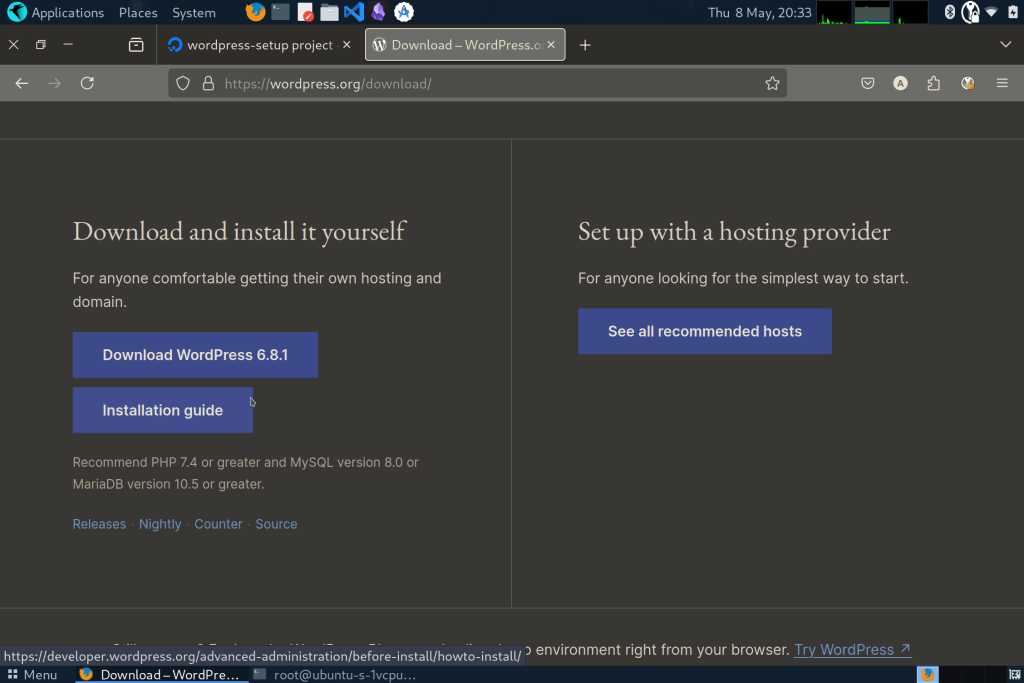Image resolution: width=1024 pixels, height=683 pixels.
Task: Focus the URL address bar
Action: (x=477, y=84)
